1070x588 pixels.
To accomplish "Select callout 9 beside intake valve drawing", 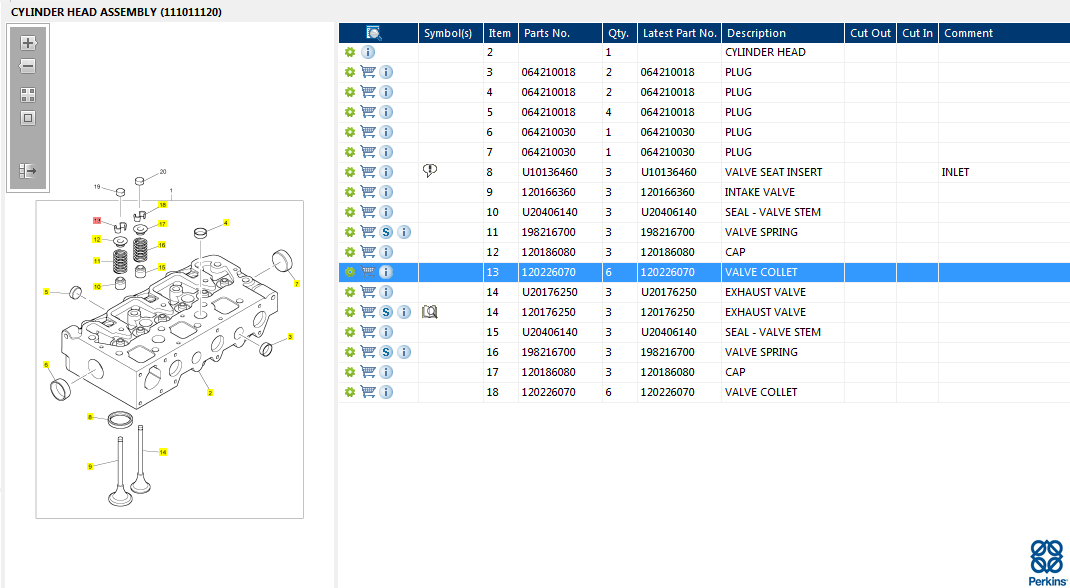I will click(x=89, y=467).
